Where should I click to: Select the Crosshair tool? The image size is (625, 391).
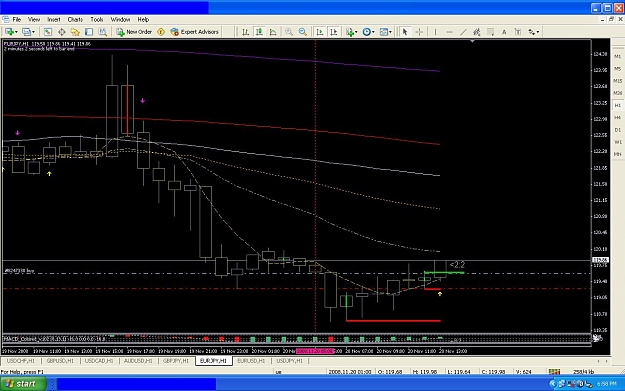coord(419,32)
